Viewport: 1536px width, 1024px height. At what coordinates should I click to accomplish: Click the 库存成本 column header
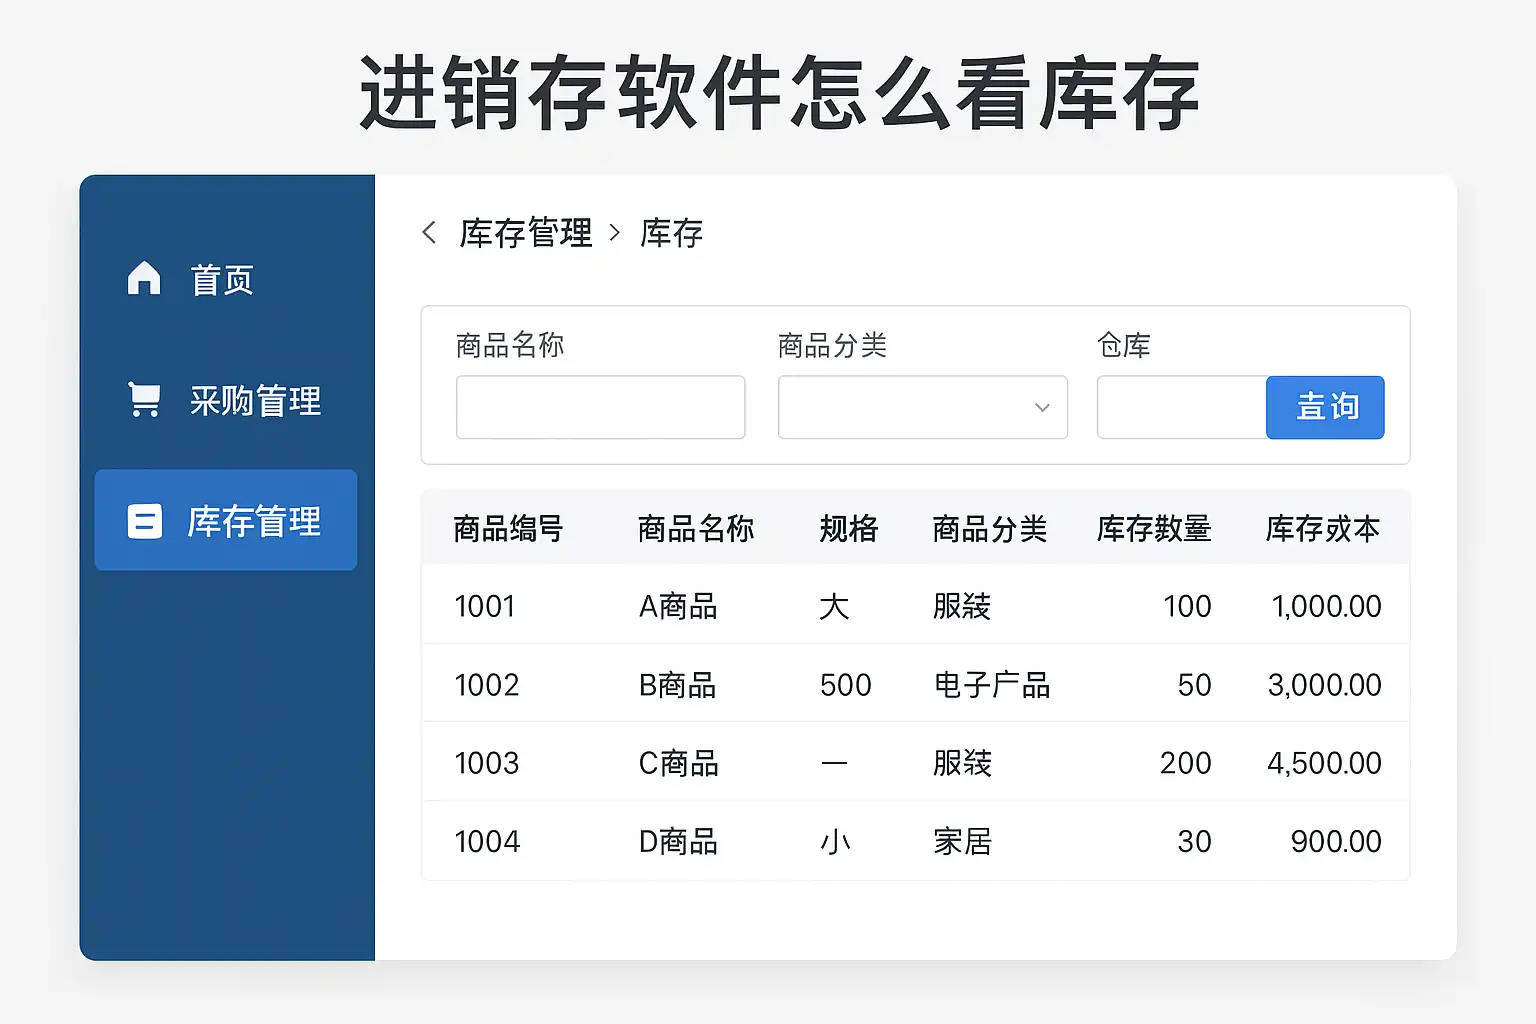click(1323, 528)
